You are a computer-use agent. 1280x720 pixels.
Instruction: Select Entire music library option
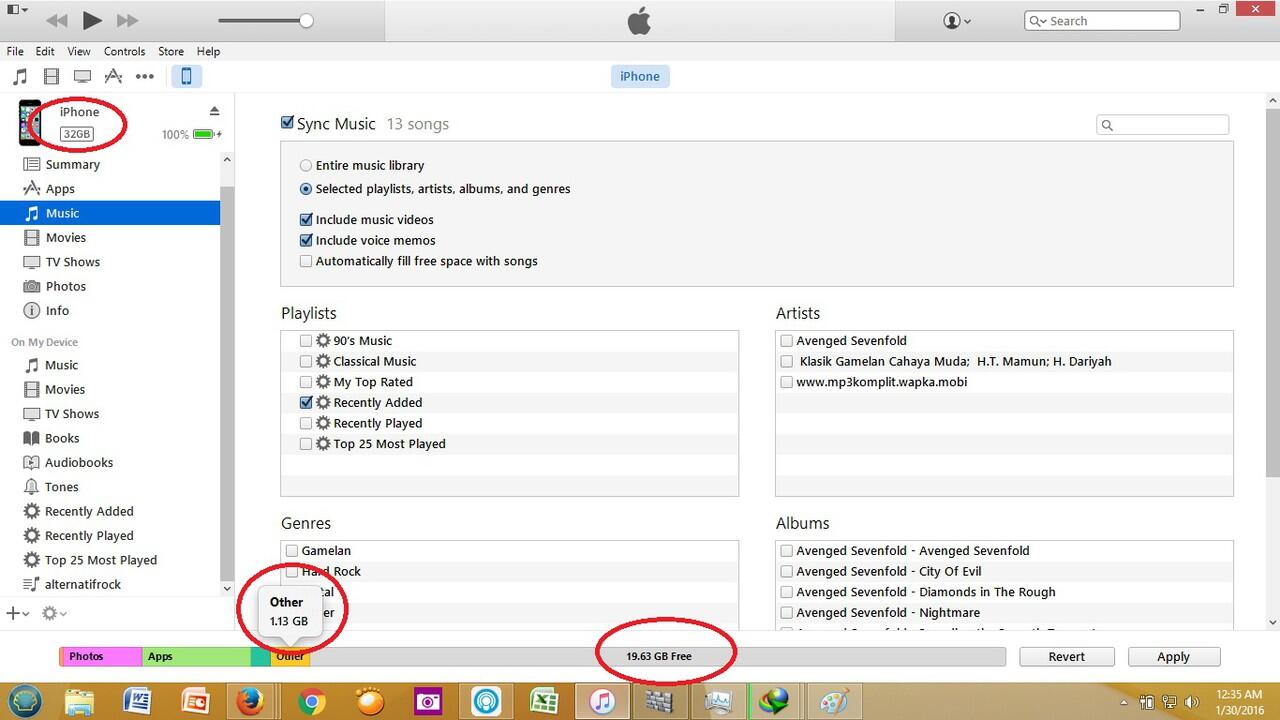tap(306, 165)
